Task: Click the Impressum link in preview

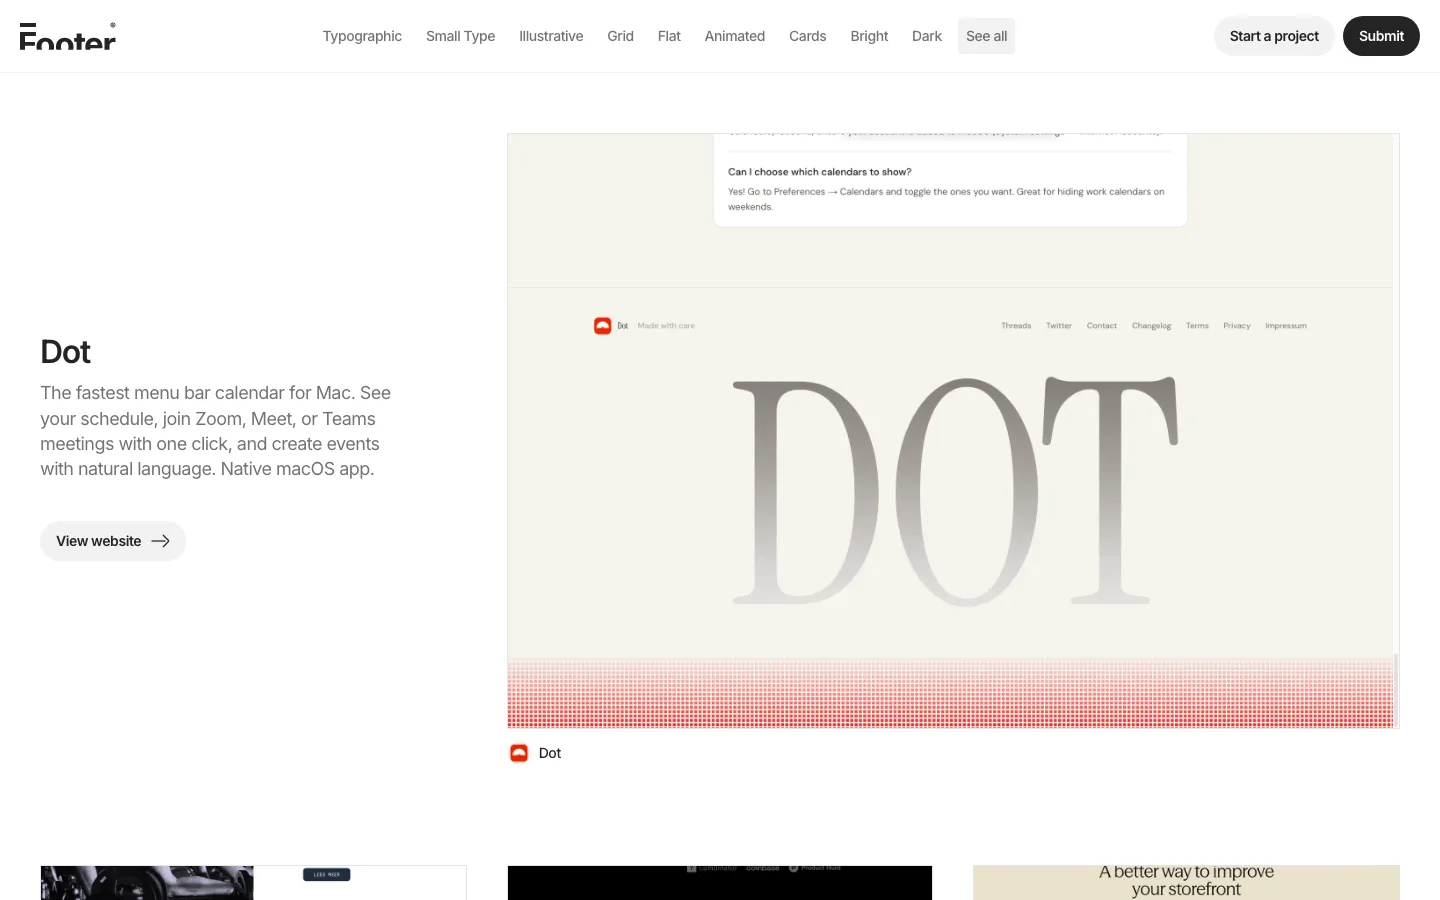Action: (x=1286, y=326)
